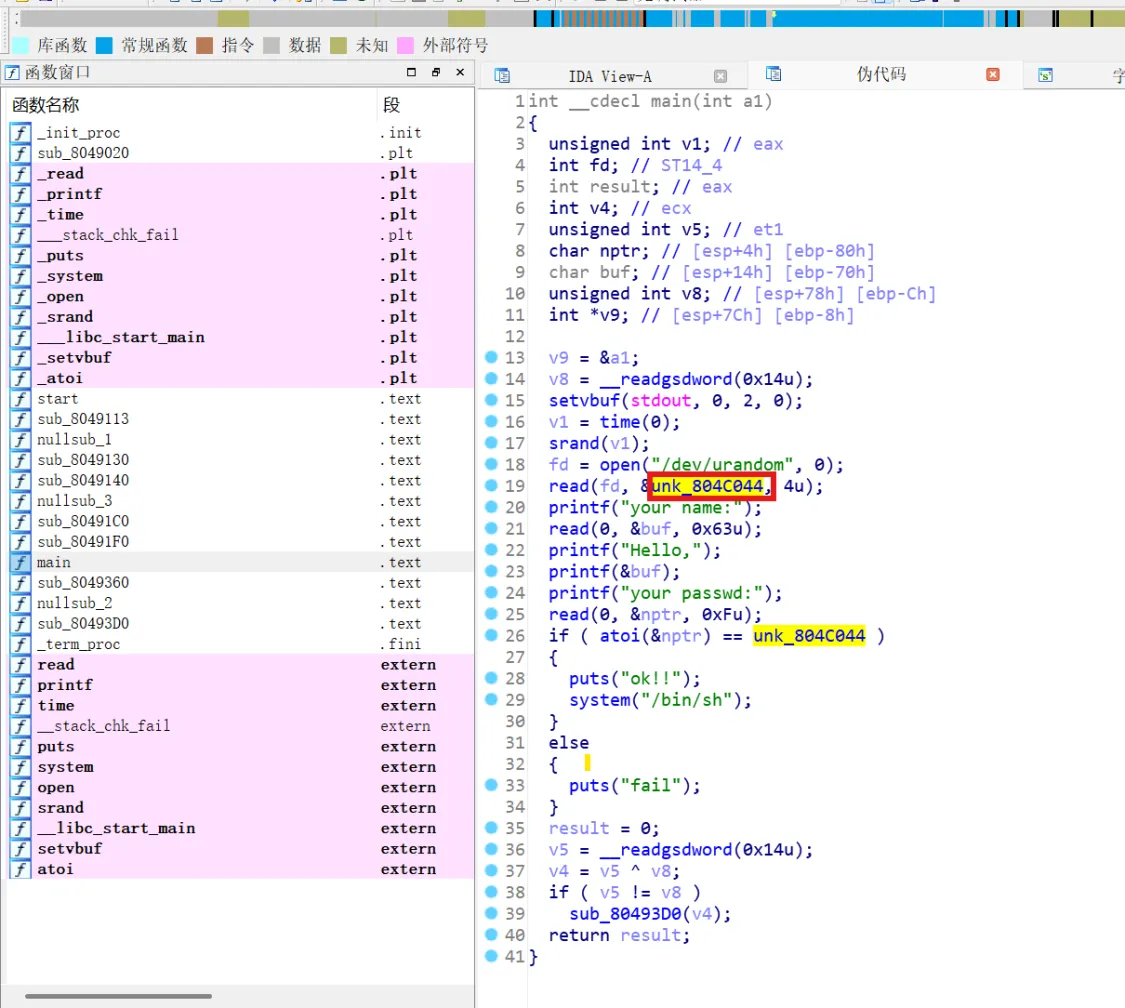This screenshot has width=1125, height=1008.
Task: Click unk_804C044 in the if condition
Action: coord(809,636)
